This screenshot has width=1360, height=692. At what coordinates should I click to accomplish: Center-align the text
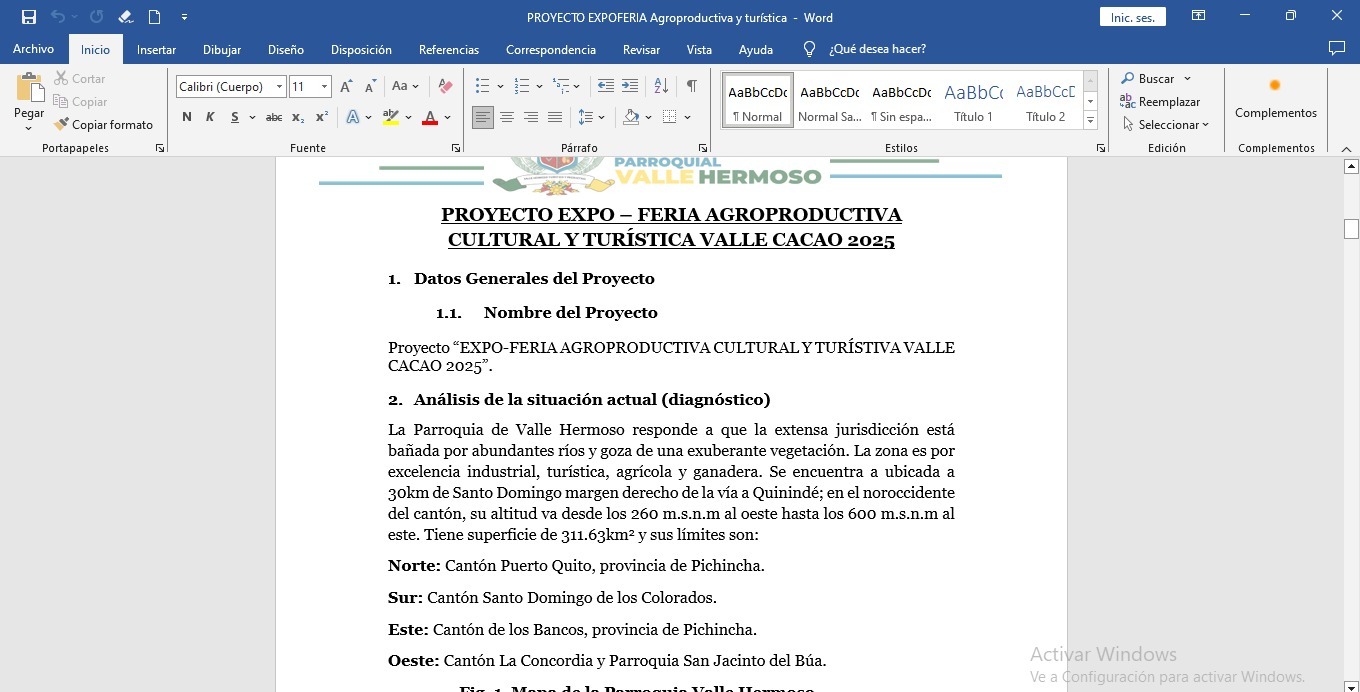pyautogui.click(x=507, y=118)
